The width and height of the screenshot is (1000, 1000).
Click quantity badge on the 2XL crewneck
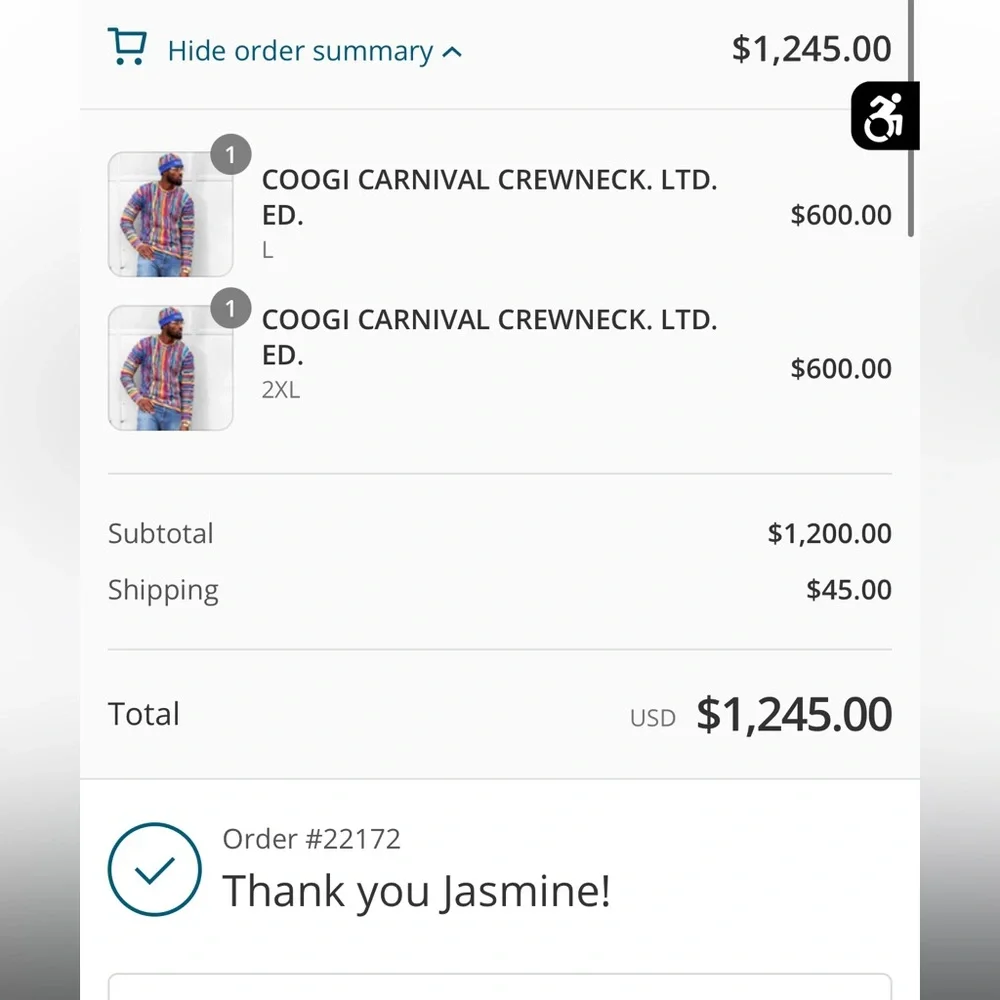coord(231,308)
